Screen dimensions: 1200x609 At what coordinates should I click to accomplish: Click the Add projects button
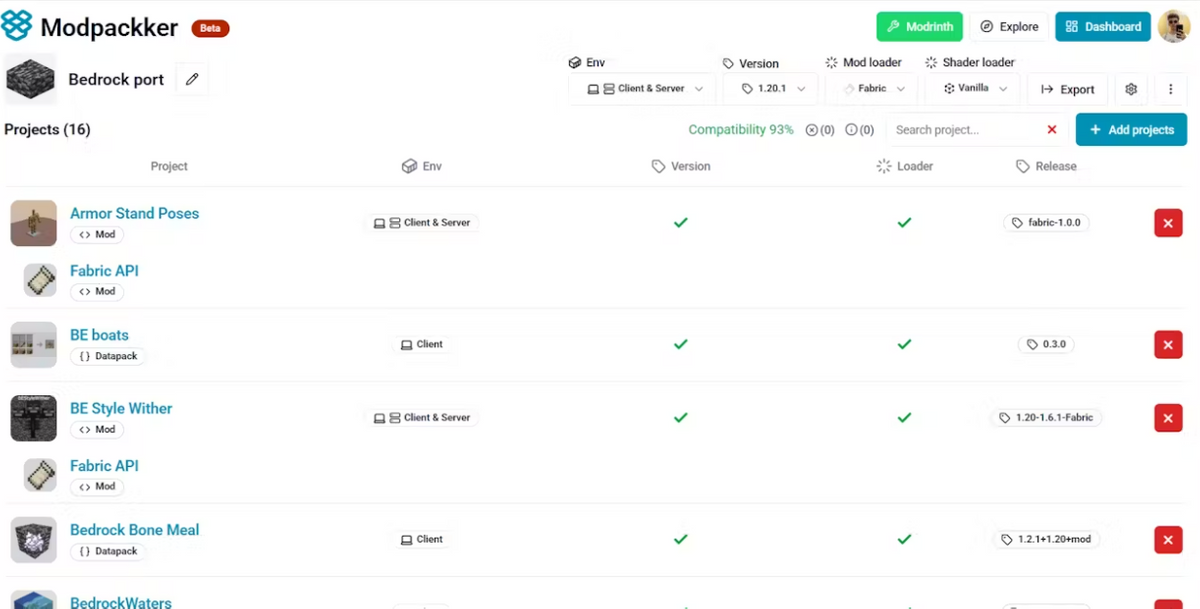click(x=1131, y=130)
